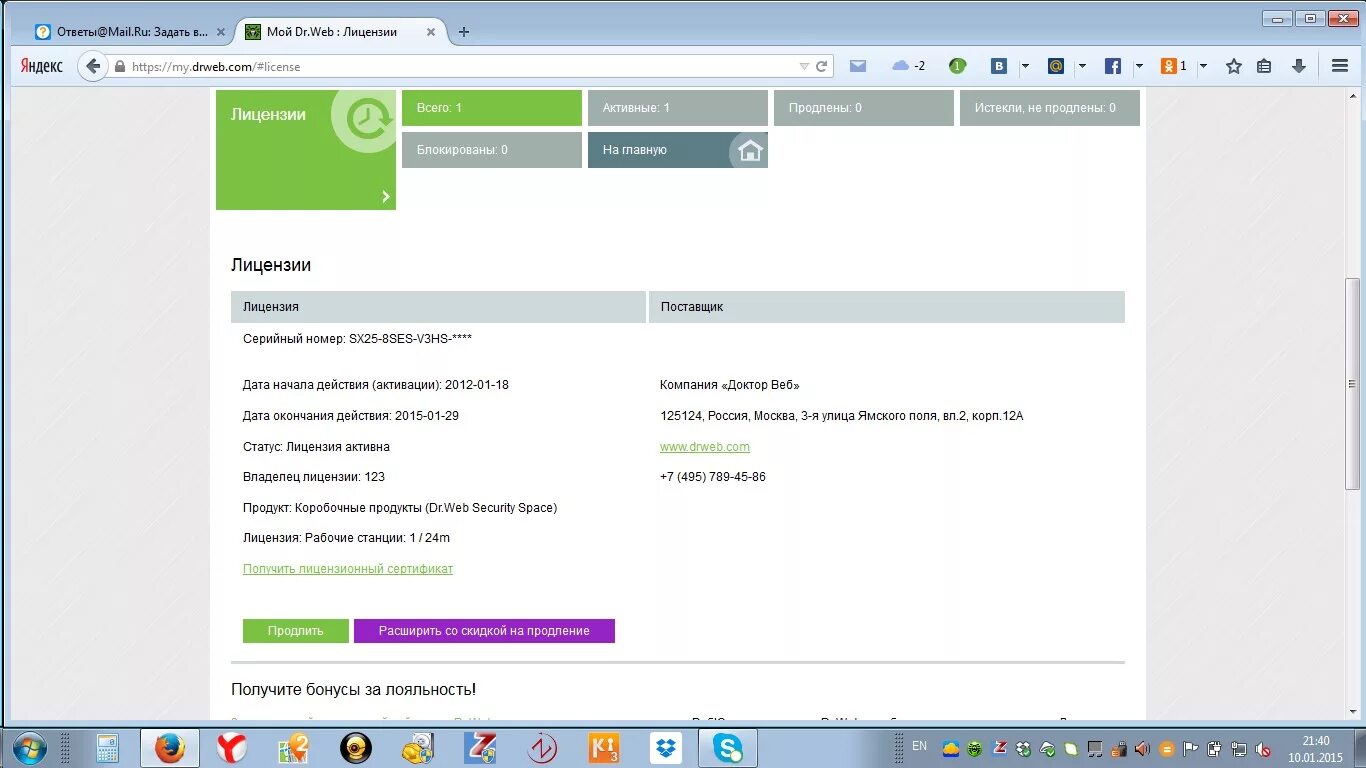Screen dimensions: 1366x768
Task: Open VKontakte button dropdown arrow
Action: pos(1025,66)
